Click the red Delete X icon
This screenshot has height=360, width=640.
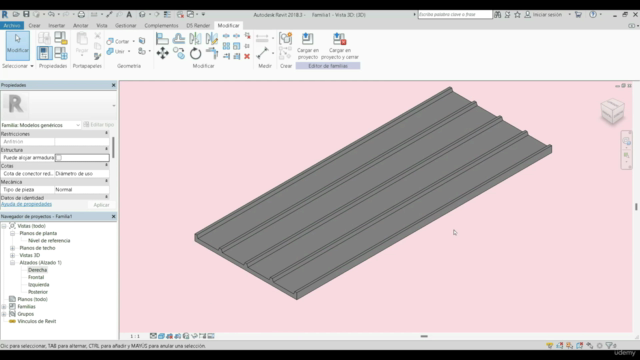247,56
